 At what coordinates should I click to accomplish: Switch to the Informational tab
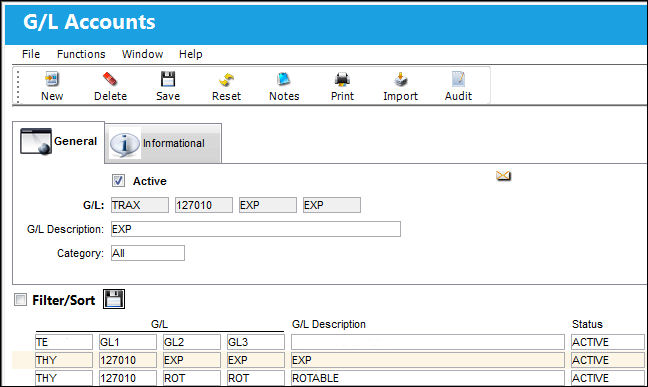pos(164,143)
